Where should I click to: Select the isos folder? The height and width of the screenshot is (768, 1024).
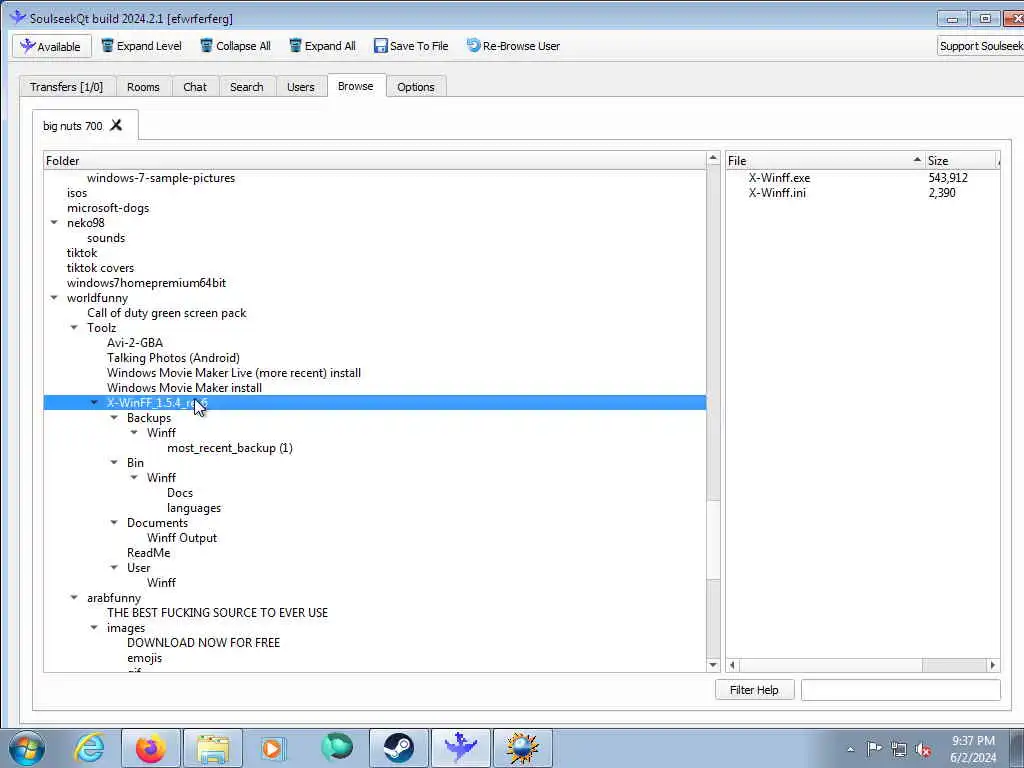click(x=76, y=193)
